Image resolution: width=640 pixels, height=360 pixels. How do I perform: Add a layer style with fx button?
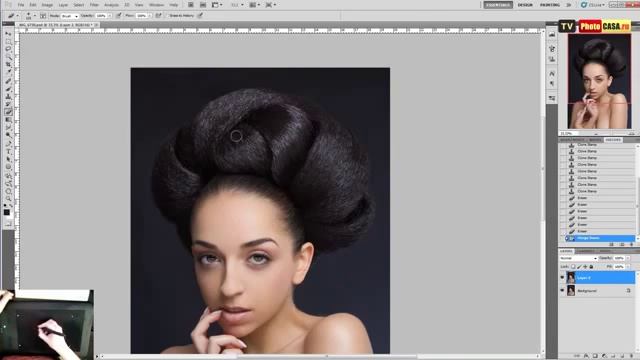586,356
